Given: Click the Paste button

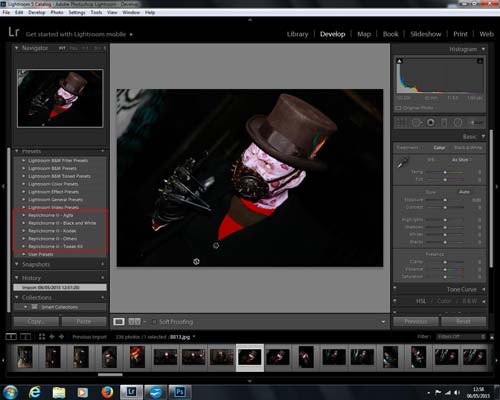Looking at the screenshot, I should (84, 322).
